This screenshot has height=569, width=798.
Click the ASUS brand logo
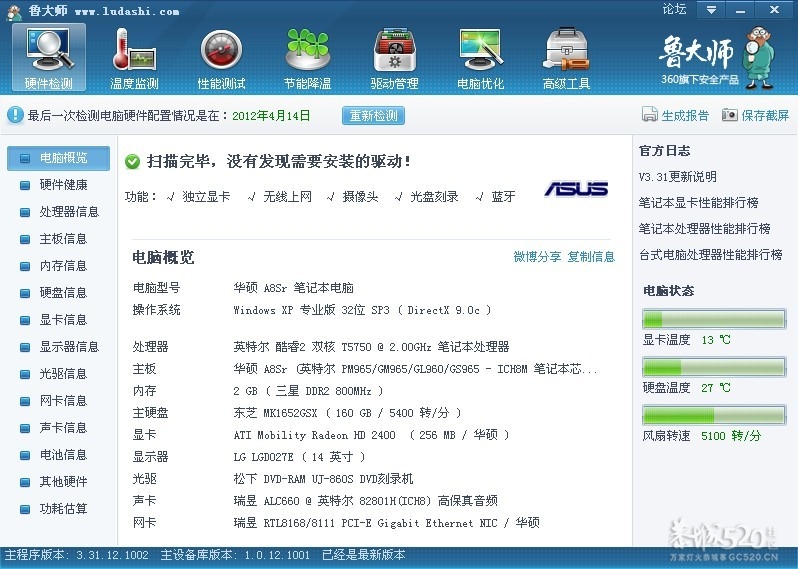pyautogui.click(x=576, y=189)
